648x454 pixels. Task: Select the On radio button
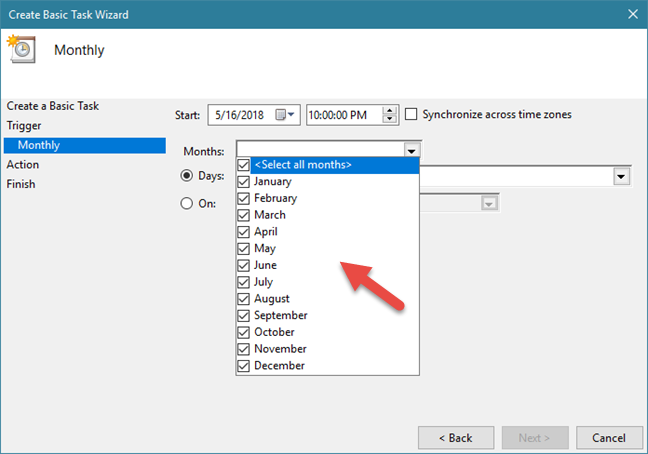(186, 203)
